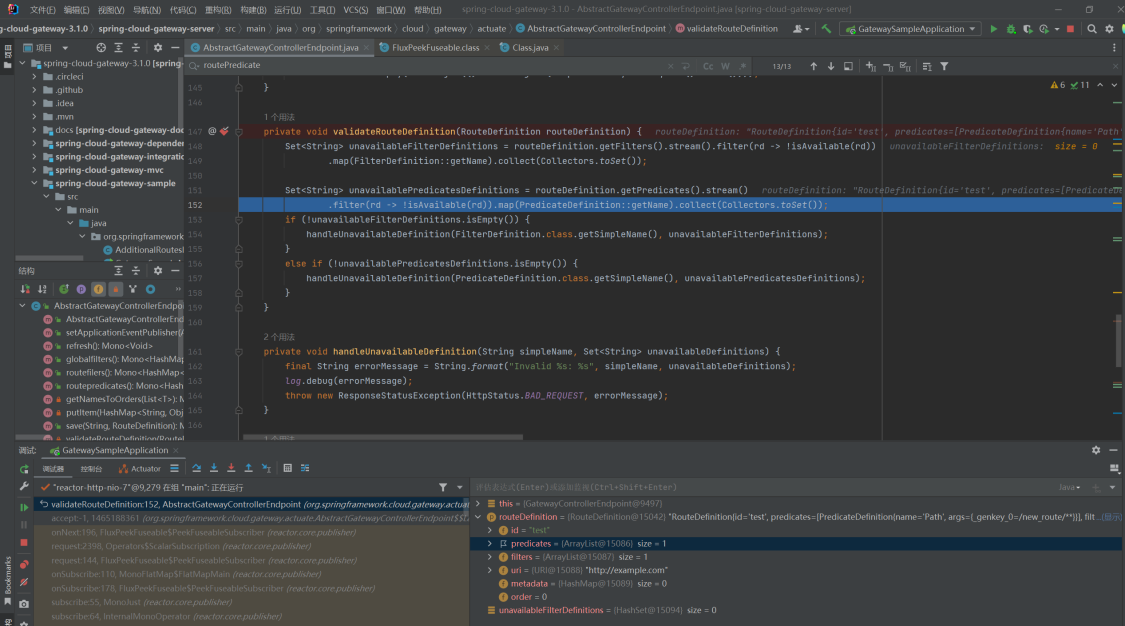Build the project with the hammer icon
This screenshot has height=626, width=1125.
[827, 29]
